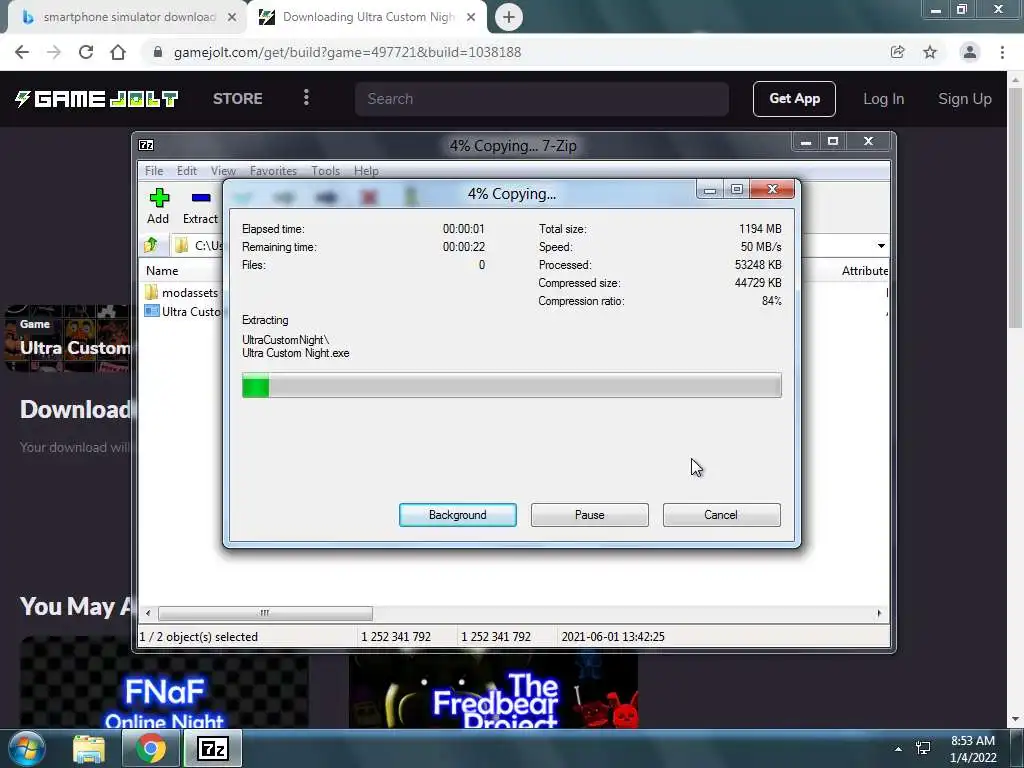Open the Windows Start menu

[x=27, y=748]
